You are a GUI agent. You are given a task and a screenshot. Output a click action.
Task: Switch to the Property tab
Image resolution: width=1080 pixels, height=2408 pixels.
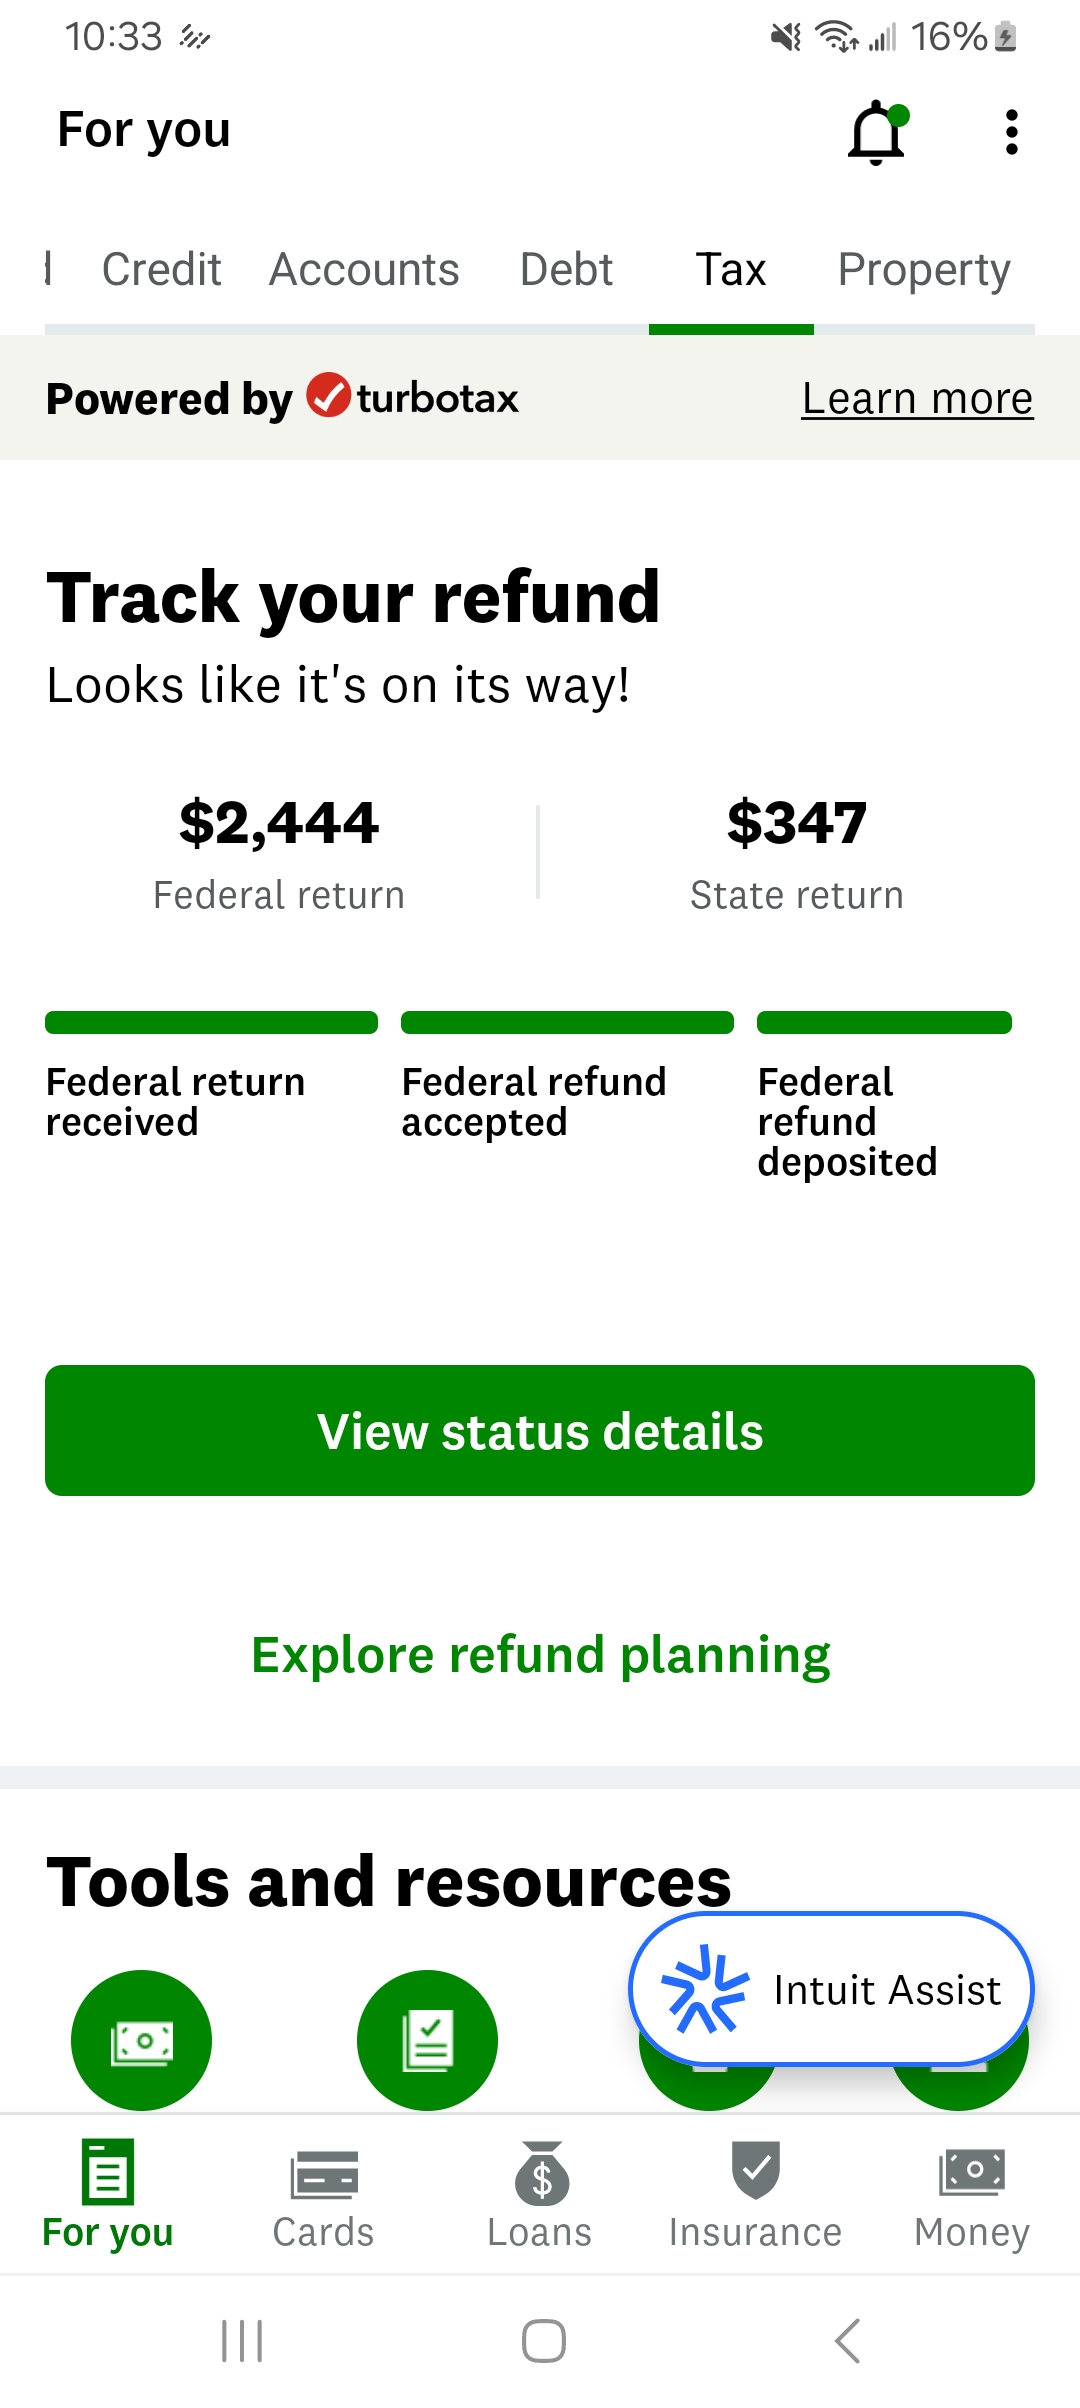[x=922, y=269]
